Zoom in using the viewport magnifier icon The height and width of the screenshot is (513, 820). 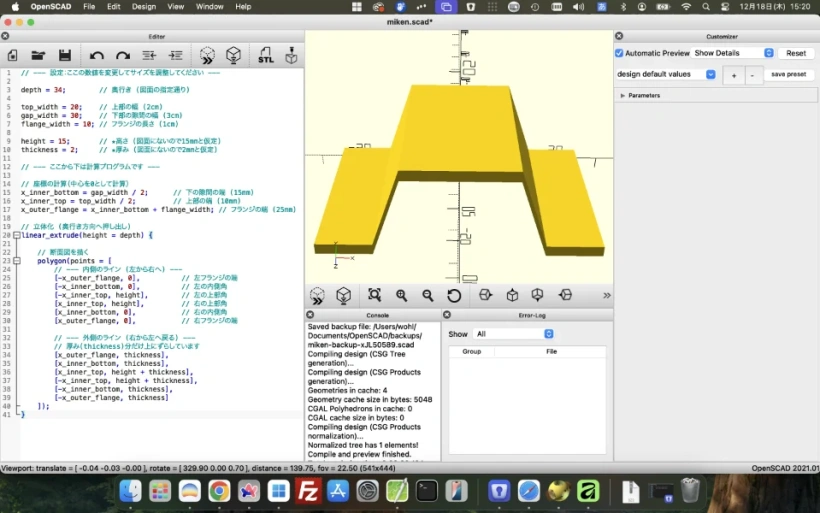(x=401, y=295)
